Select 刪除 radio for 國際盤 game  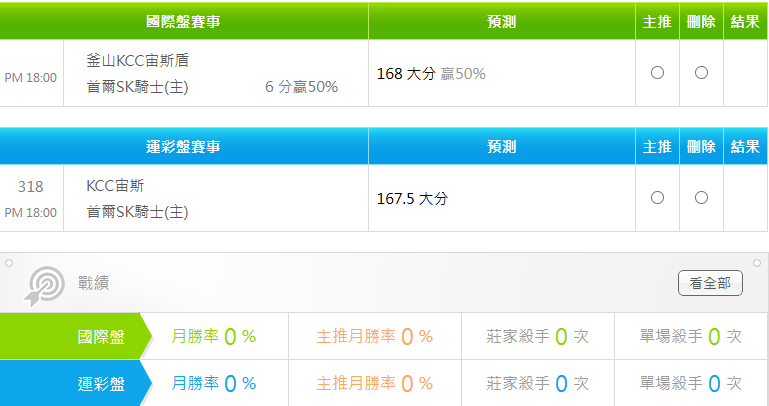701,73
